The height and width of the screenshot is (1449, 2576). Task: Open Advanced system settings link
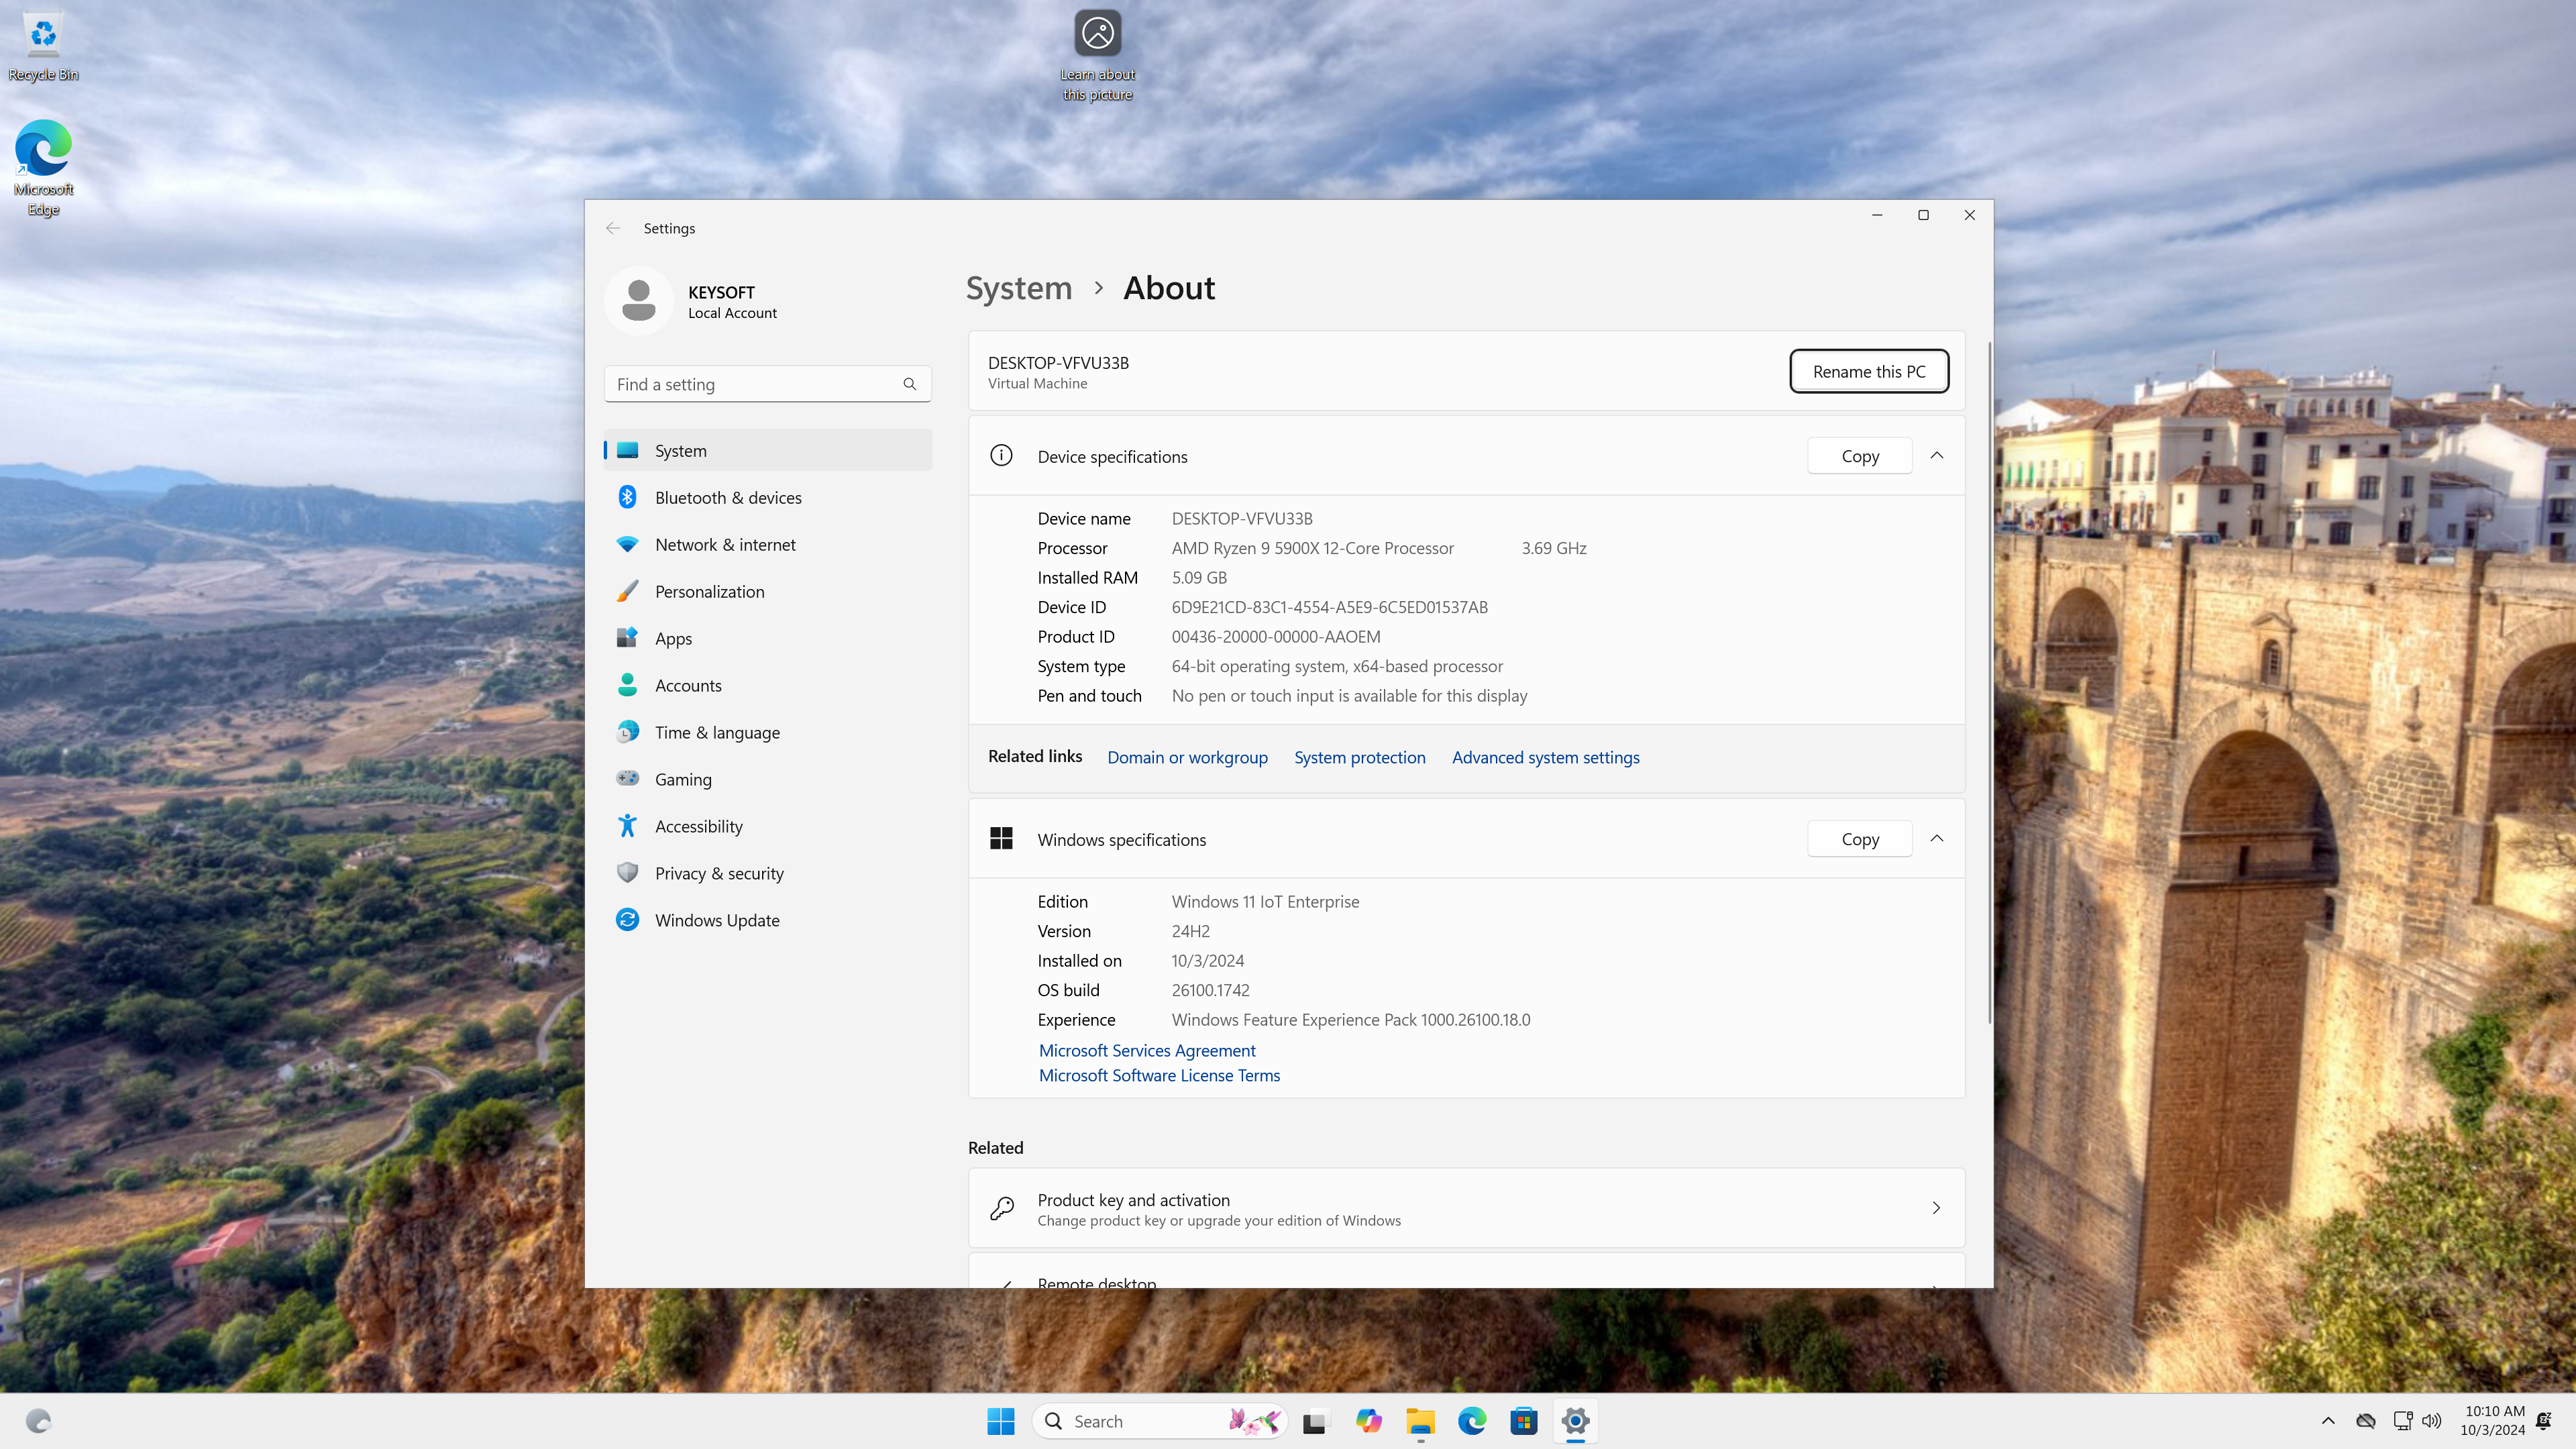(1545, 757)
